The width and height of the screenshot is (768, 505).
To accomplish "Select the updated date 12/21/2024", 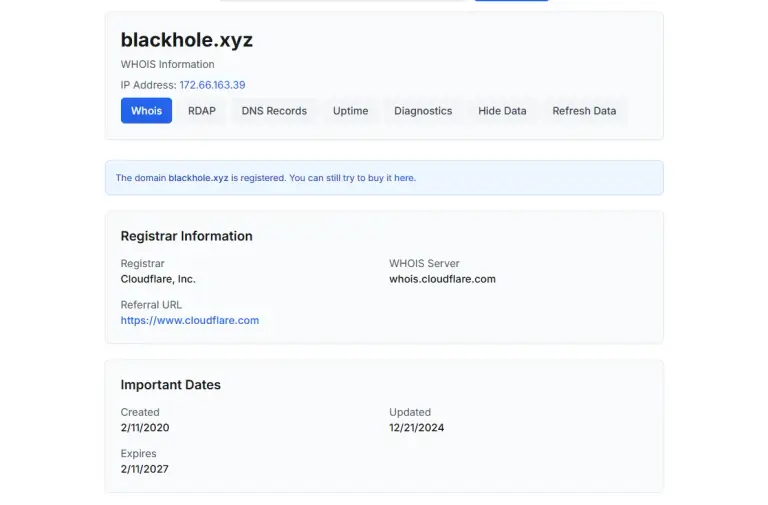I will (416, 428).
